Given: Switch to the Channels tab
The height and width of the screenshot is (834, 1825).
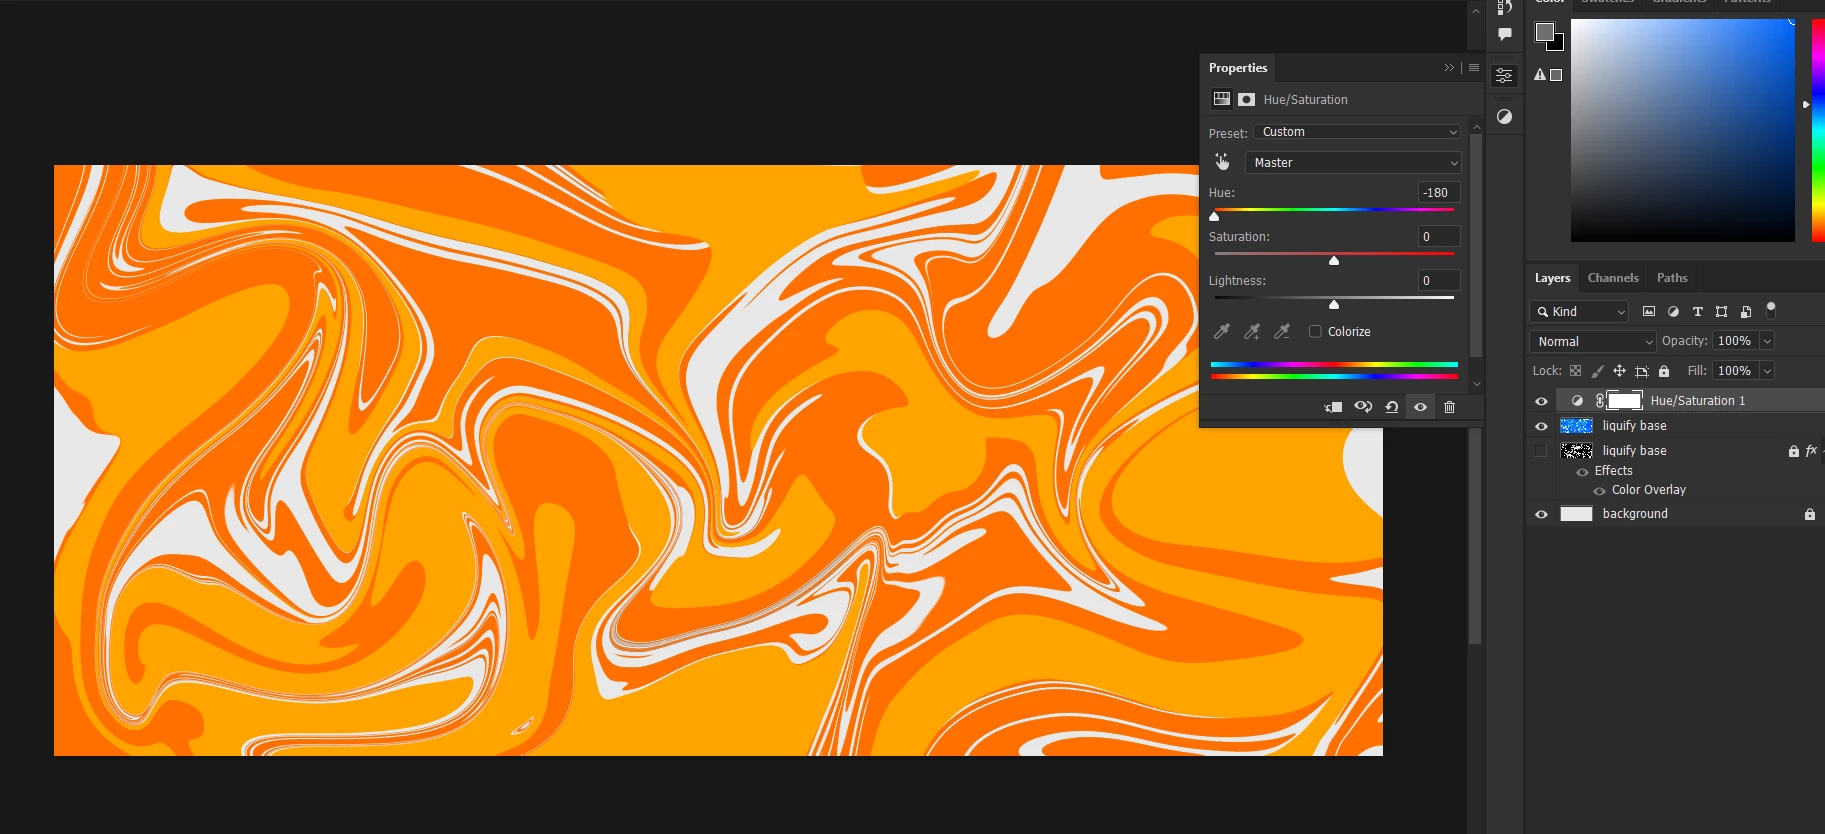Looking at the screenshot, I should coord(1613,278).
